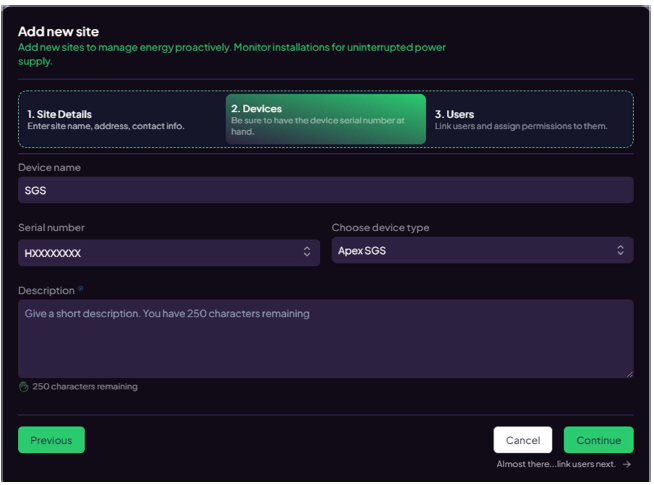Click the up-down chevron in device type field

(621, 250)
